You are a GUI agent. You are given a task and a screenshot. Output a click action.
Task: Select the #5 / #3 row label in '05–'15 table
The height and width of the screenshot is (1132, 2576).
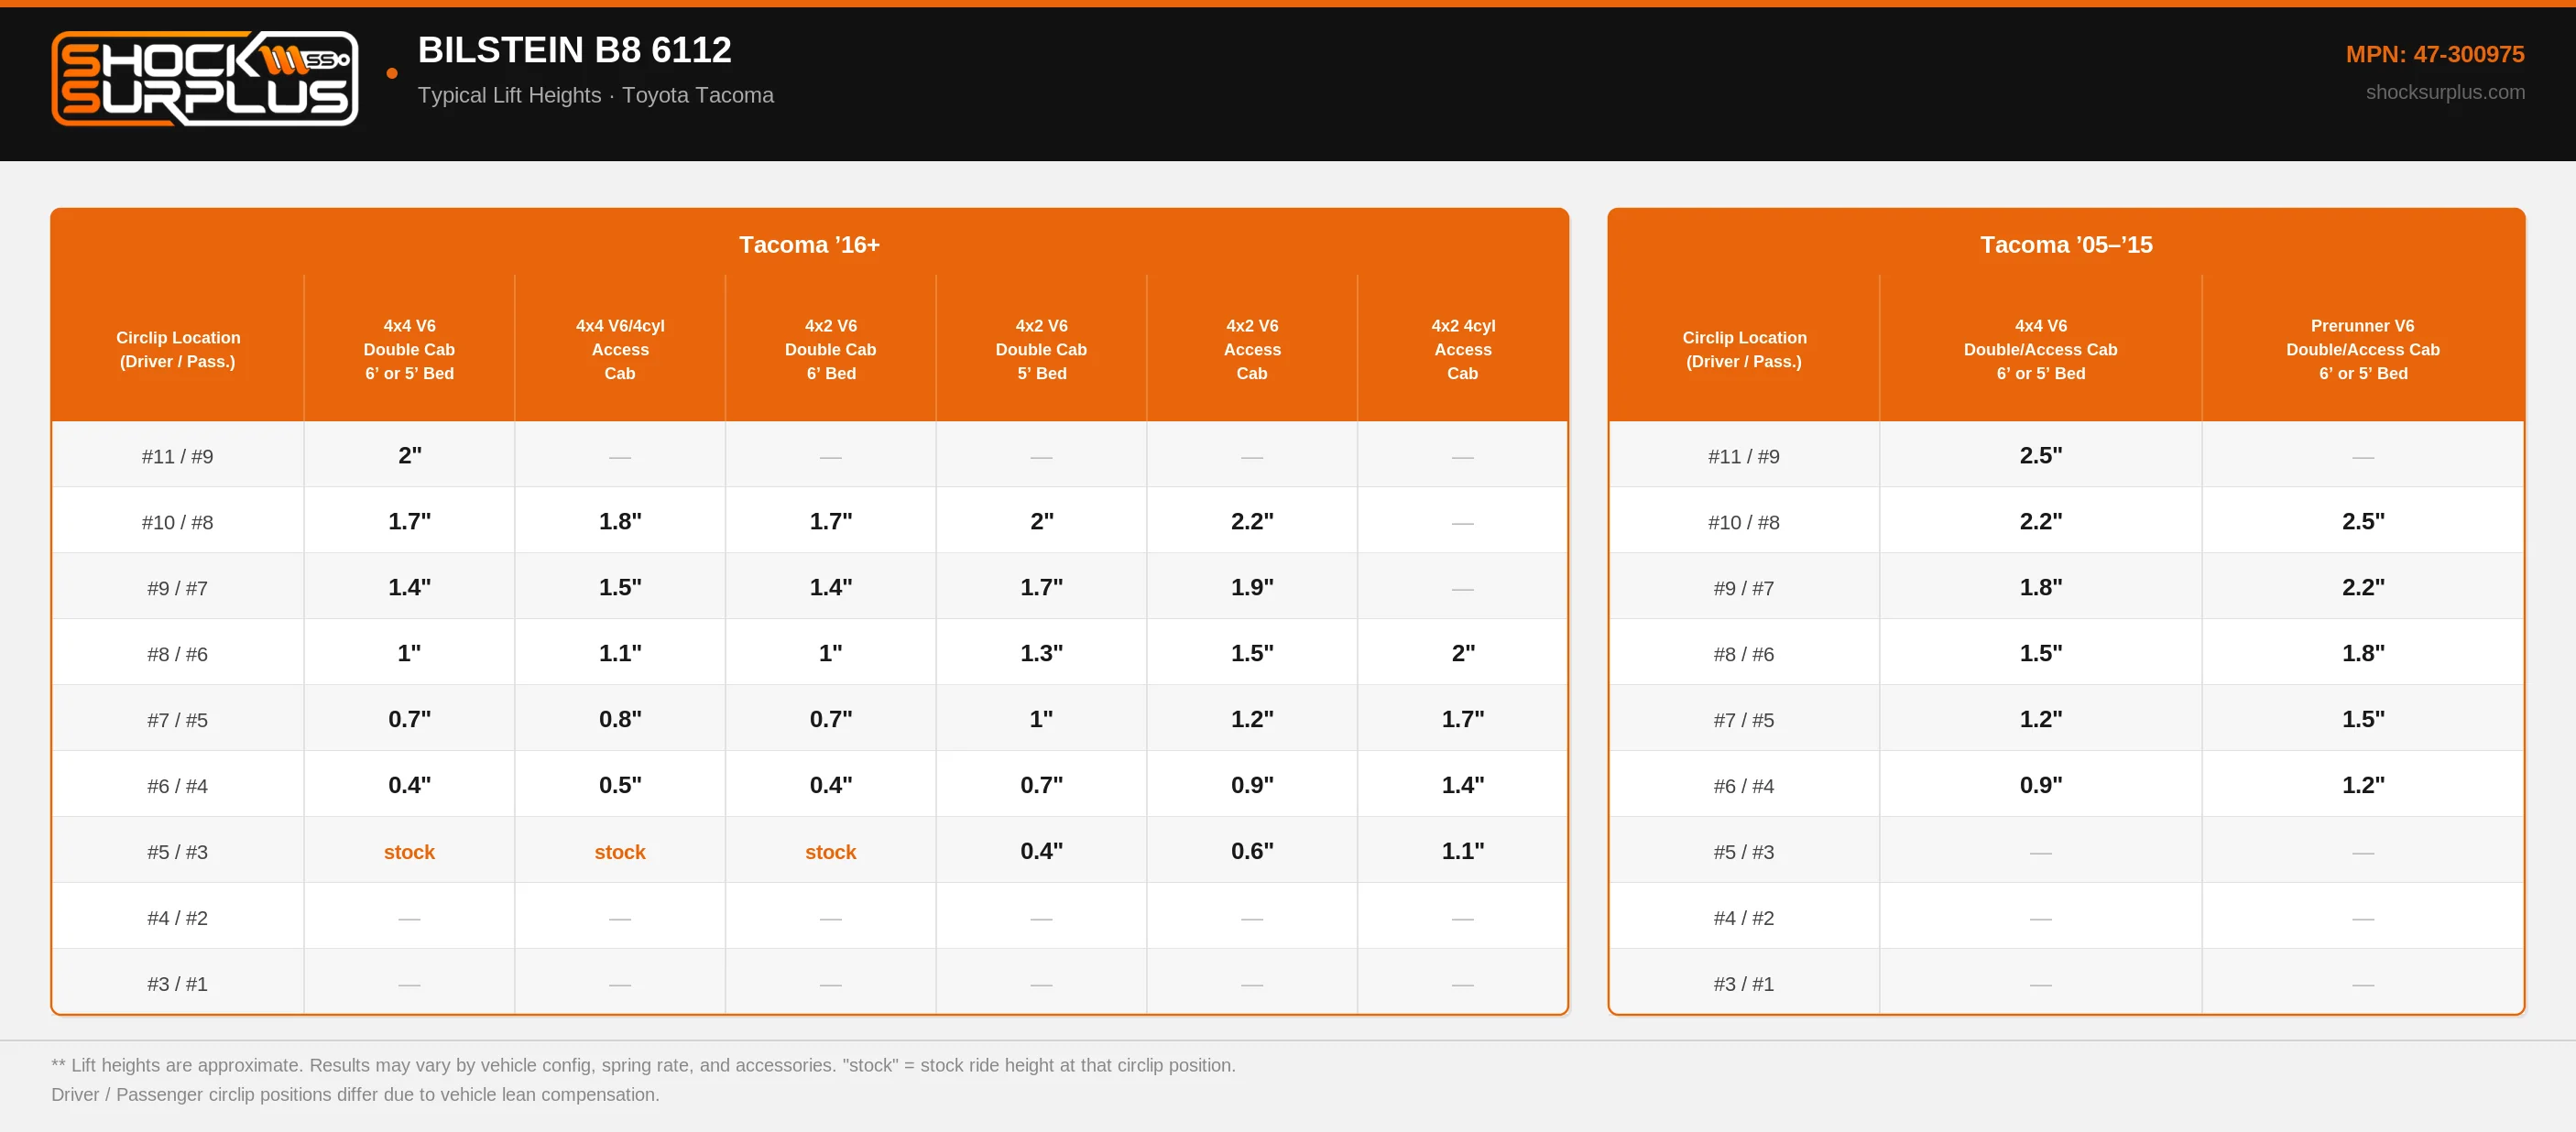tap(1743, 851)
